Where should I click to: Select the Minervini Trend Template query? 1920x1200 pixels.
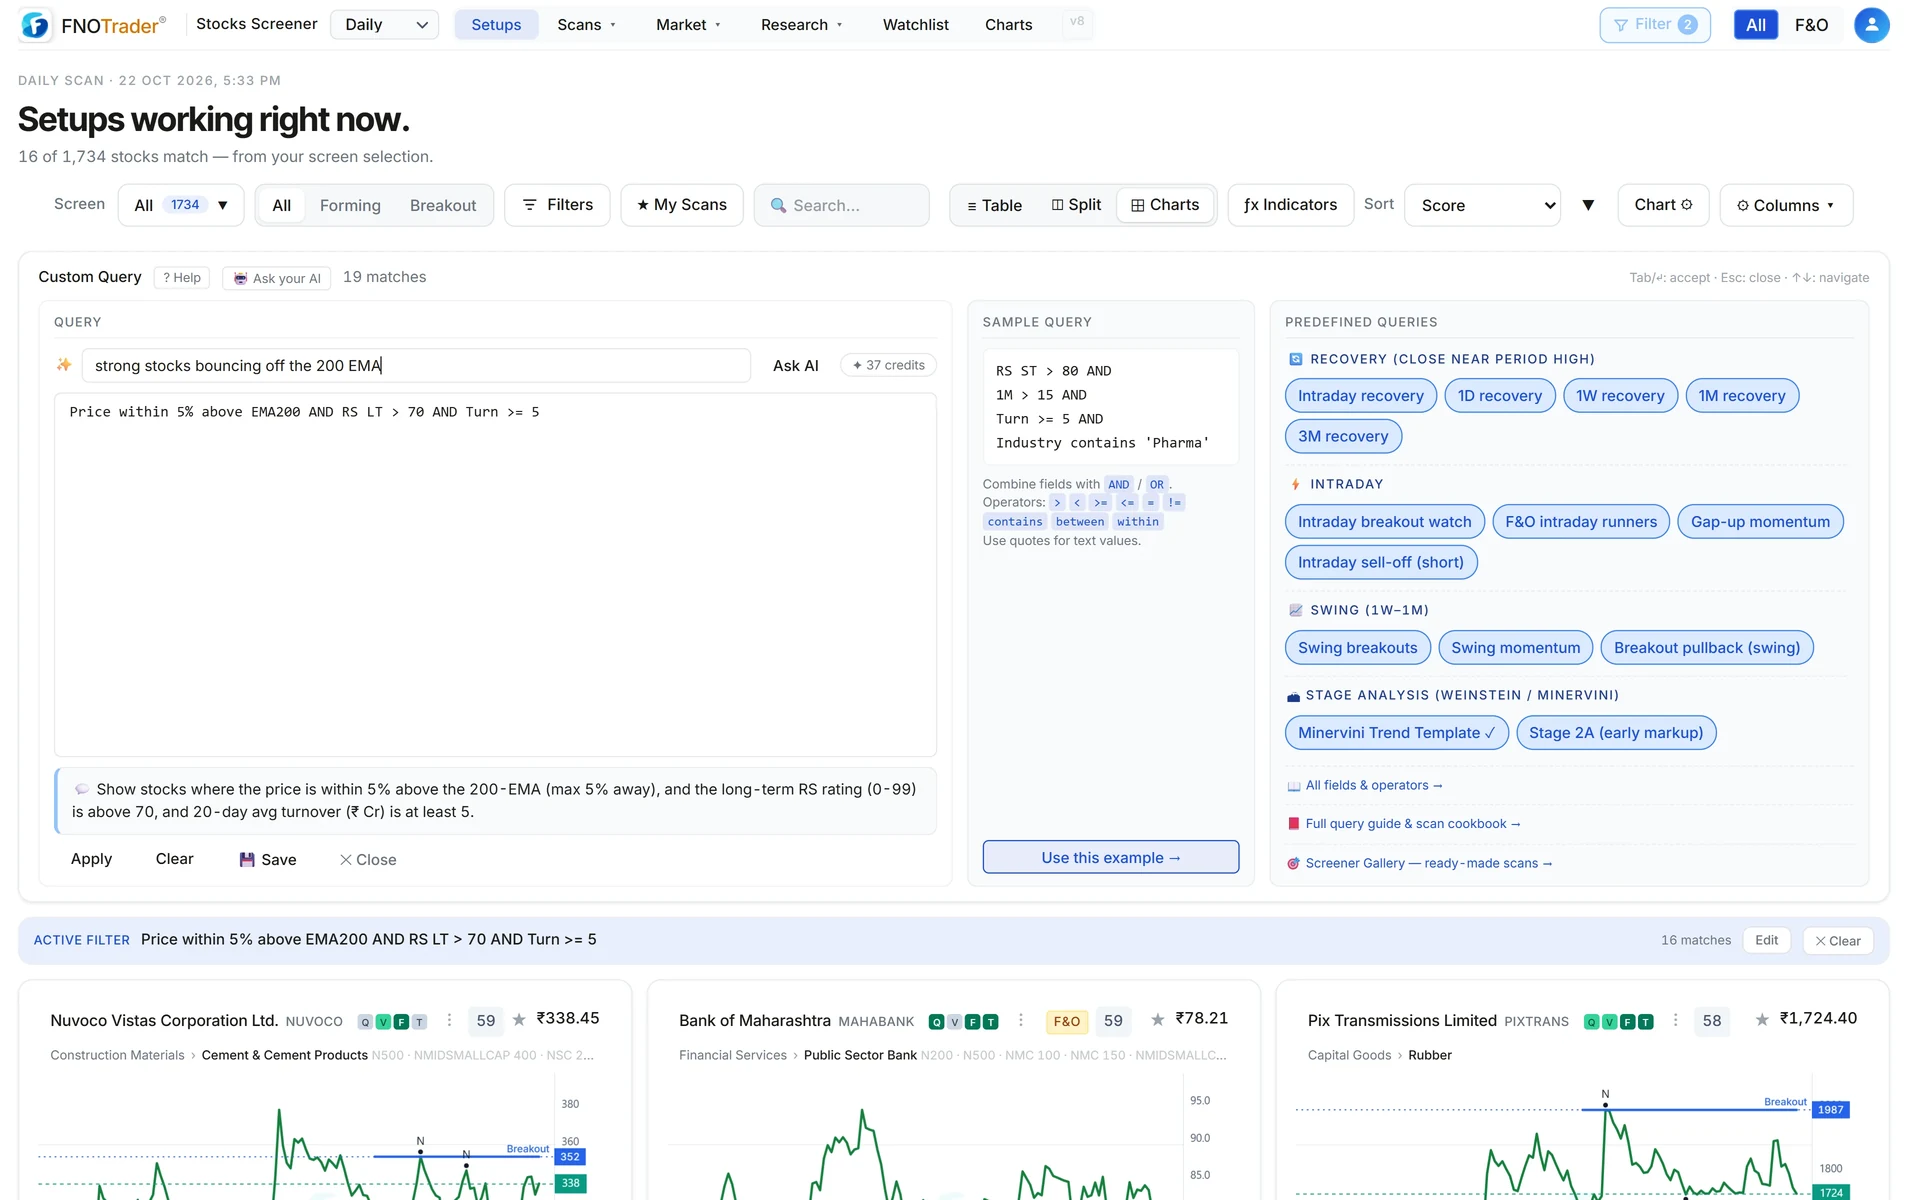click(x=1396, y=733)
